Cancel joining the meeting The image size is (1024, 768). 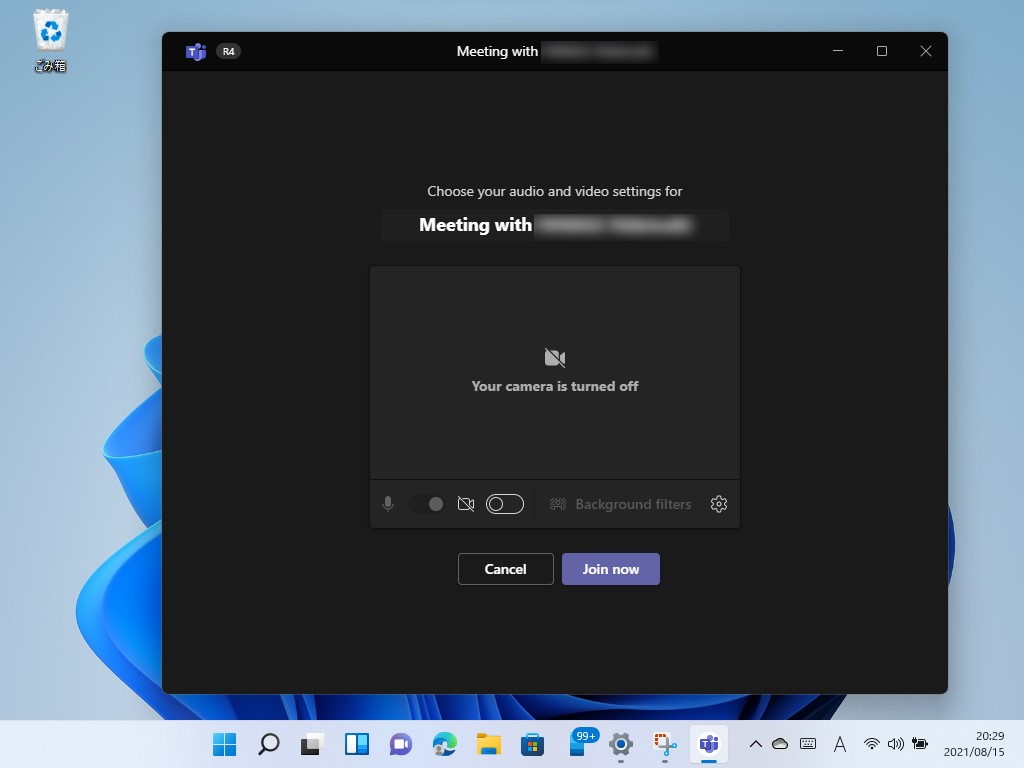tap(505, 568)
